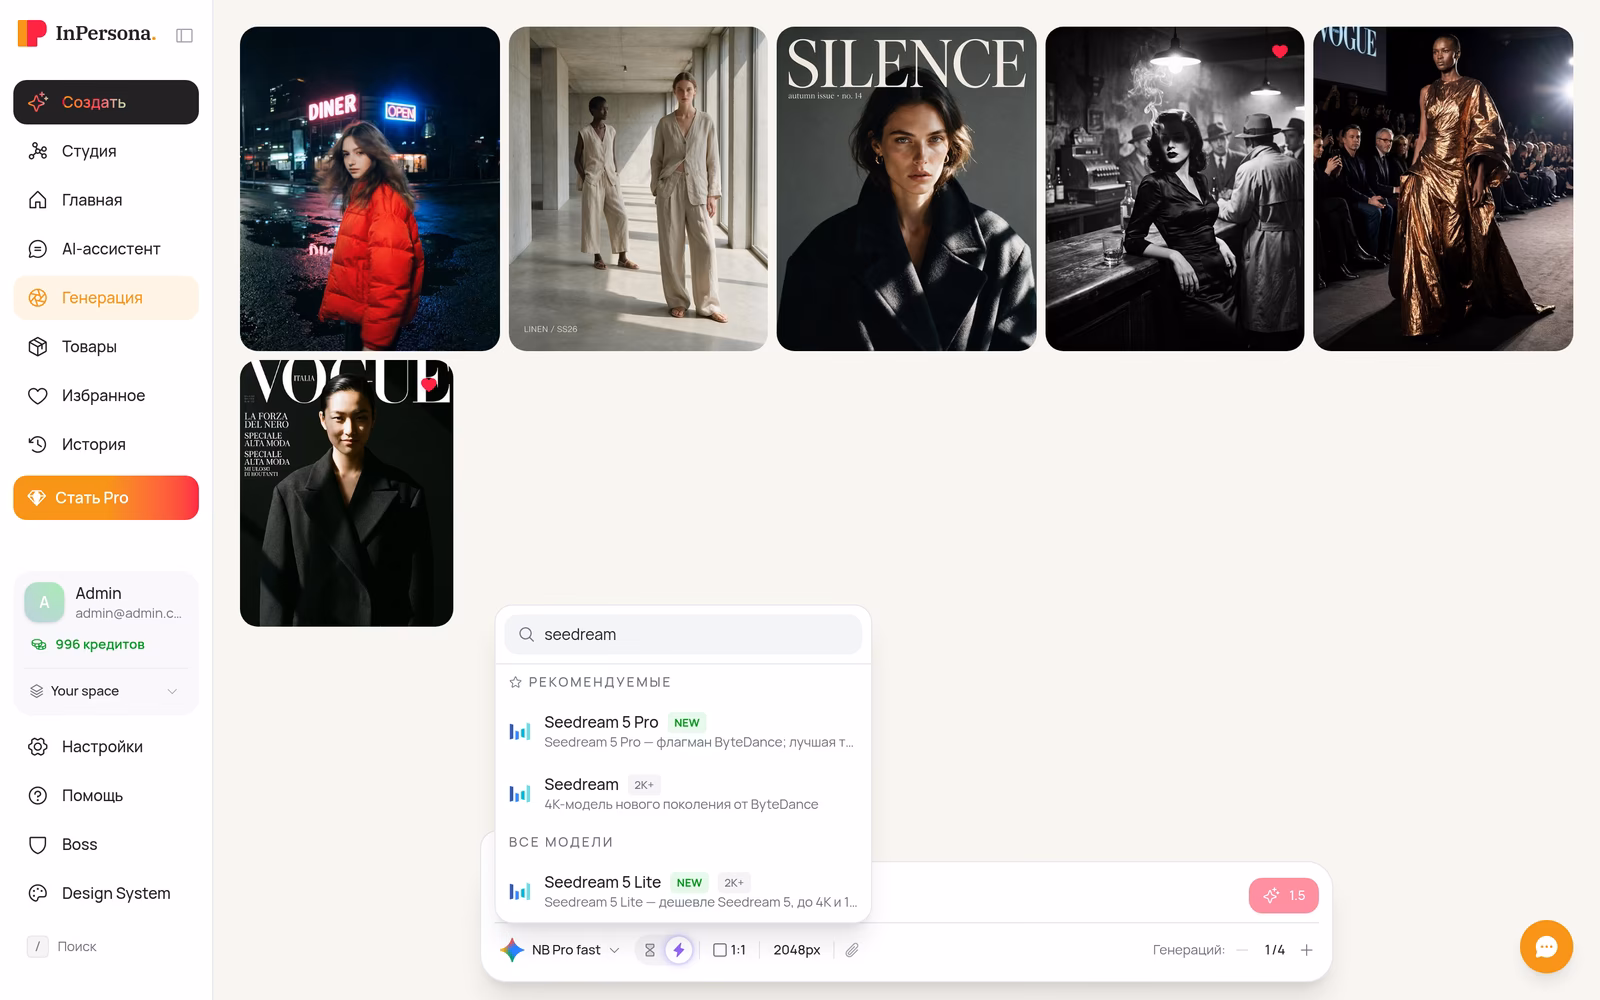Click the Генерация aperture icon
This screenshot has height=1000, width=1600.
click(38, 298)
